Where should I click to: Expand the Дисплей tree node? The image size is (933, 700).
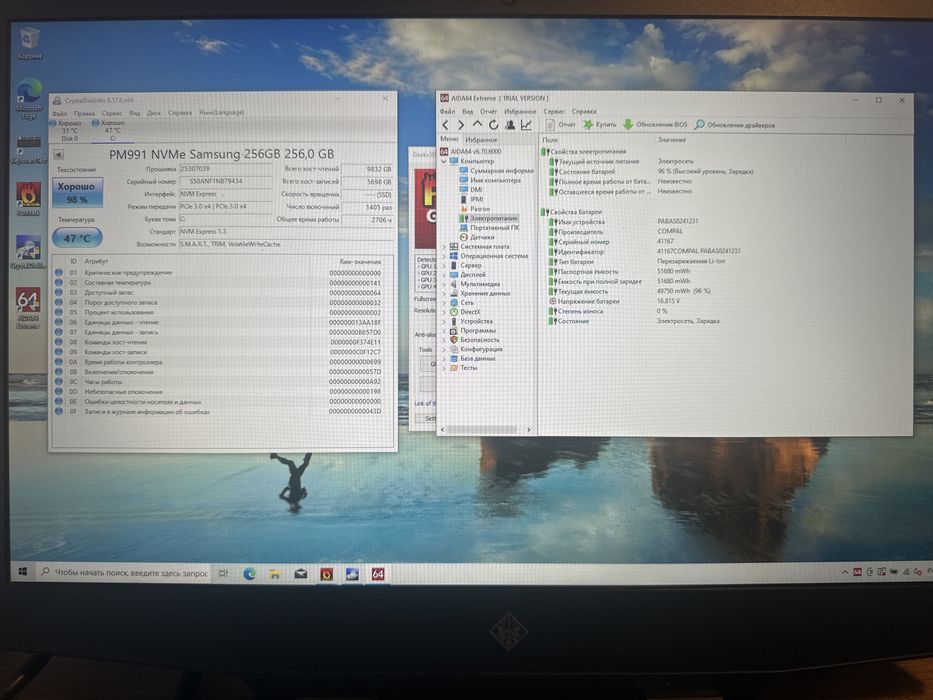pos(443,275)
